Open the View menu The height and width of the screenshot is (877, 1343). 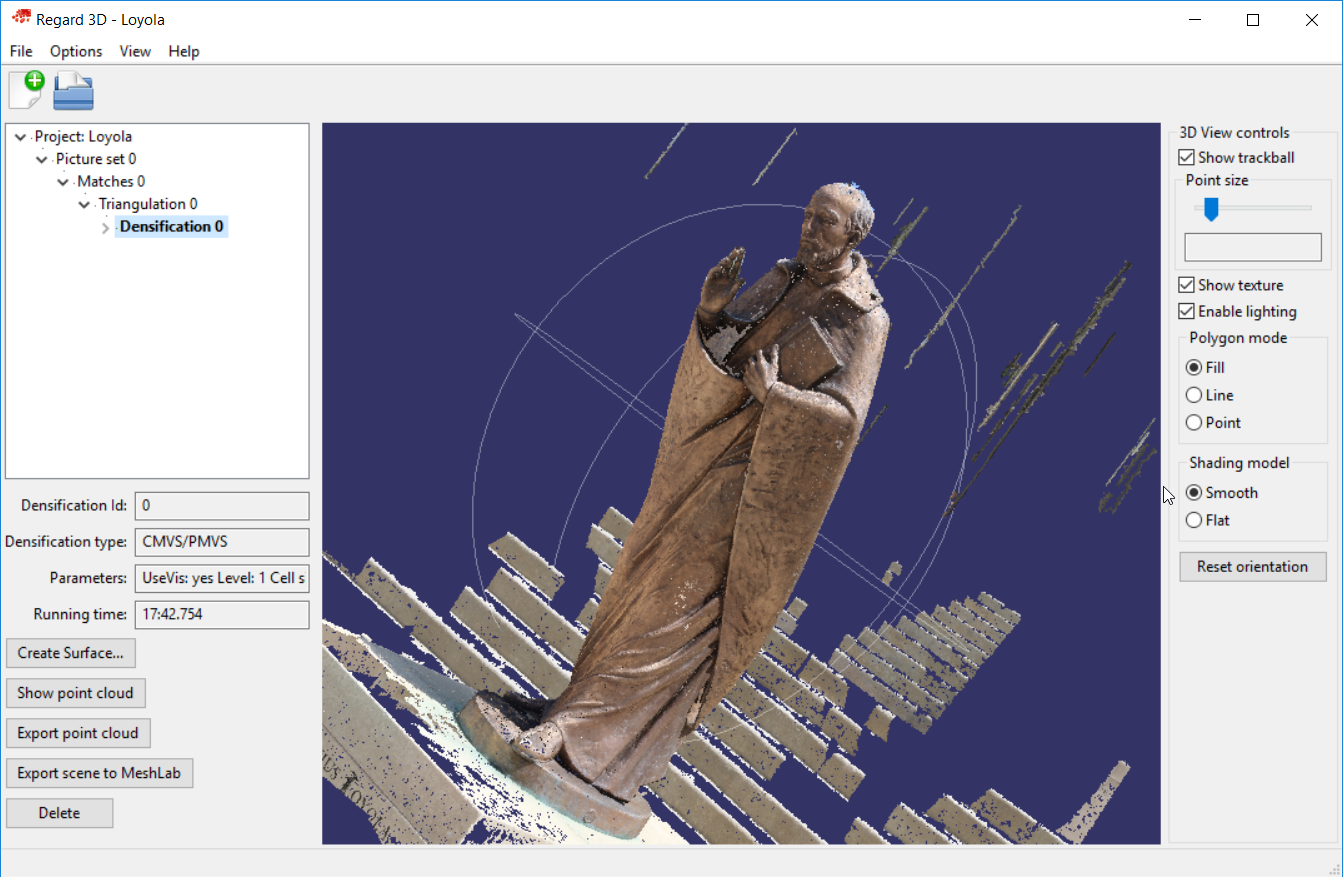135,51
